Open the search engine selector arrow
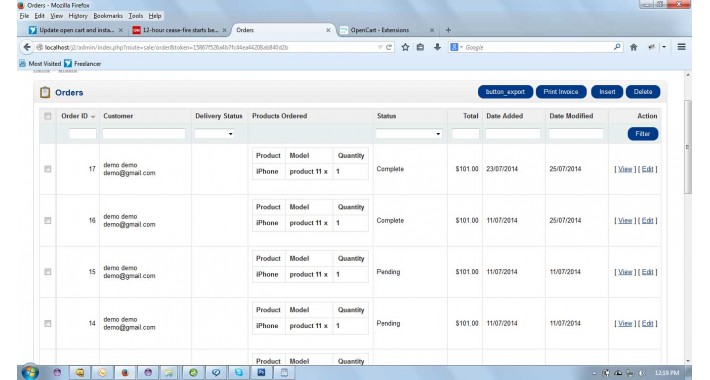The width and height of the screenshot is (710, 380). [x=461, y=47]
